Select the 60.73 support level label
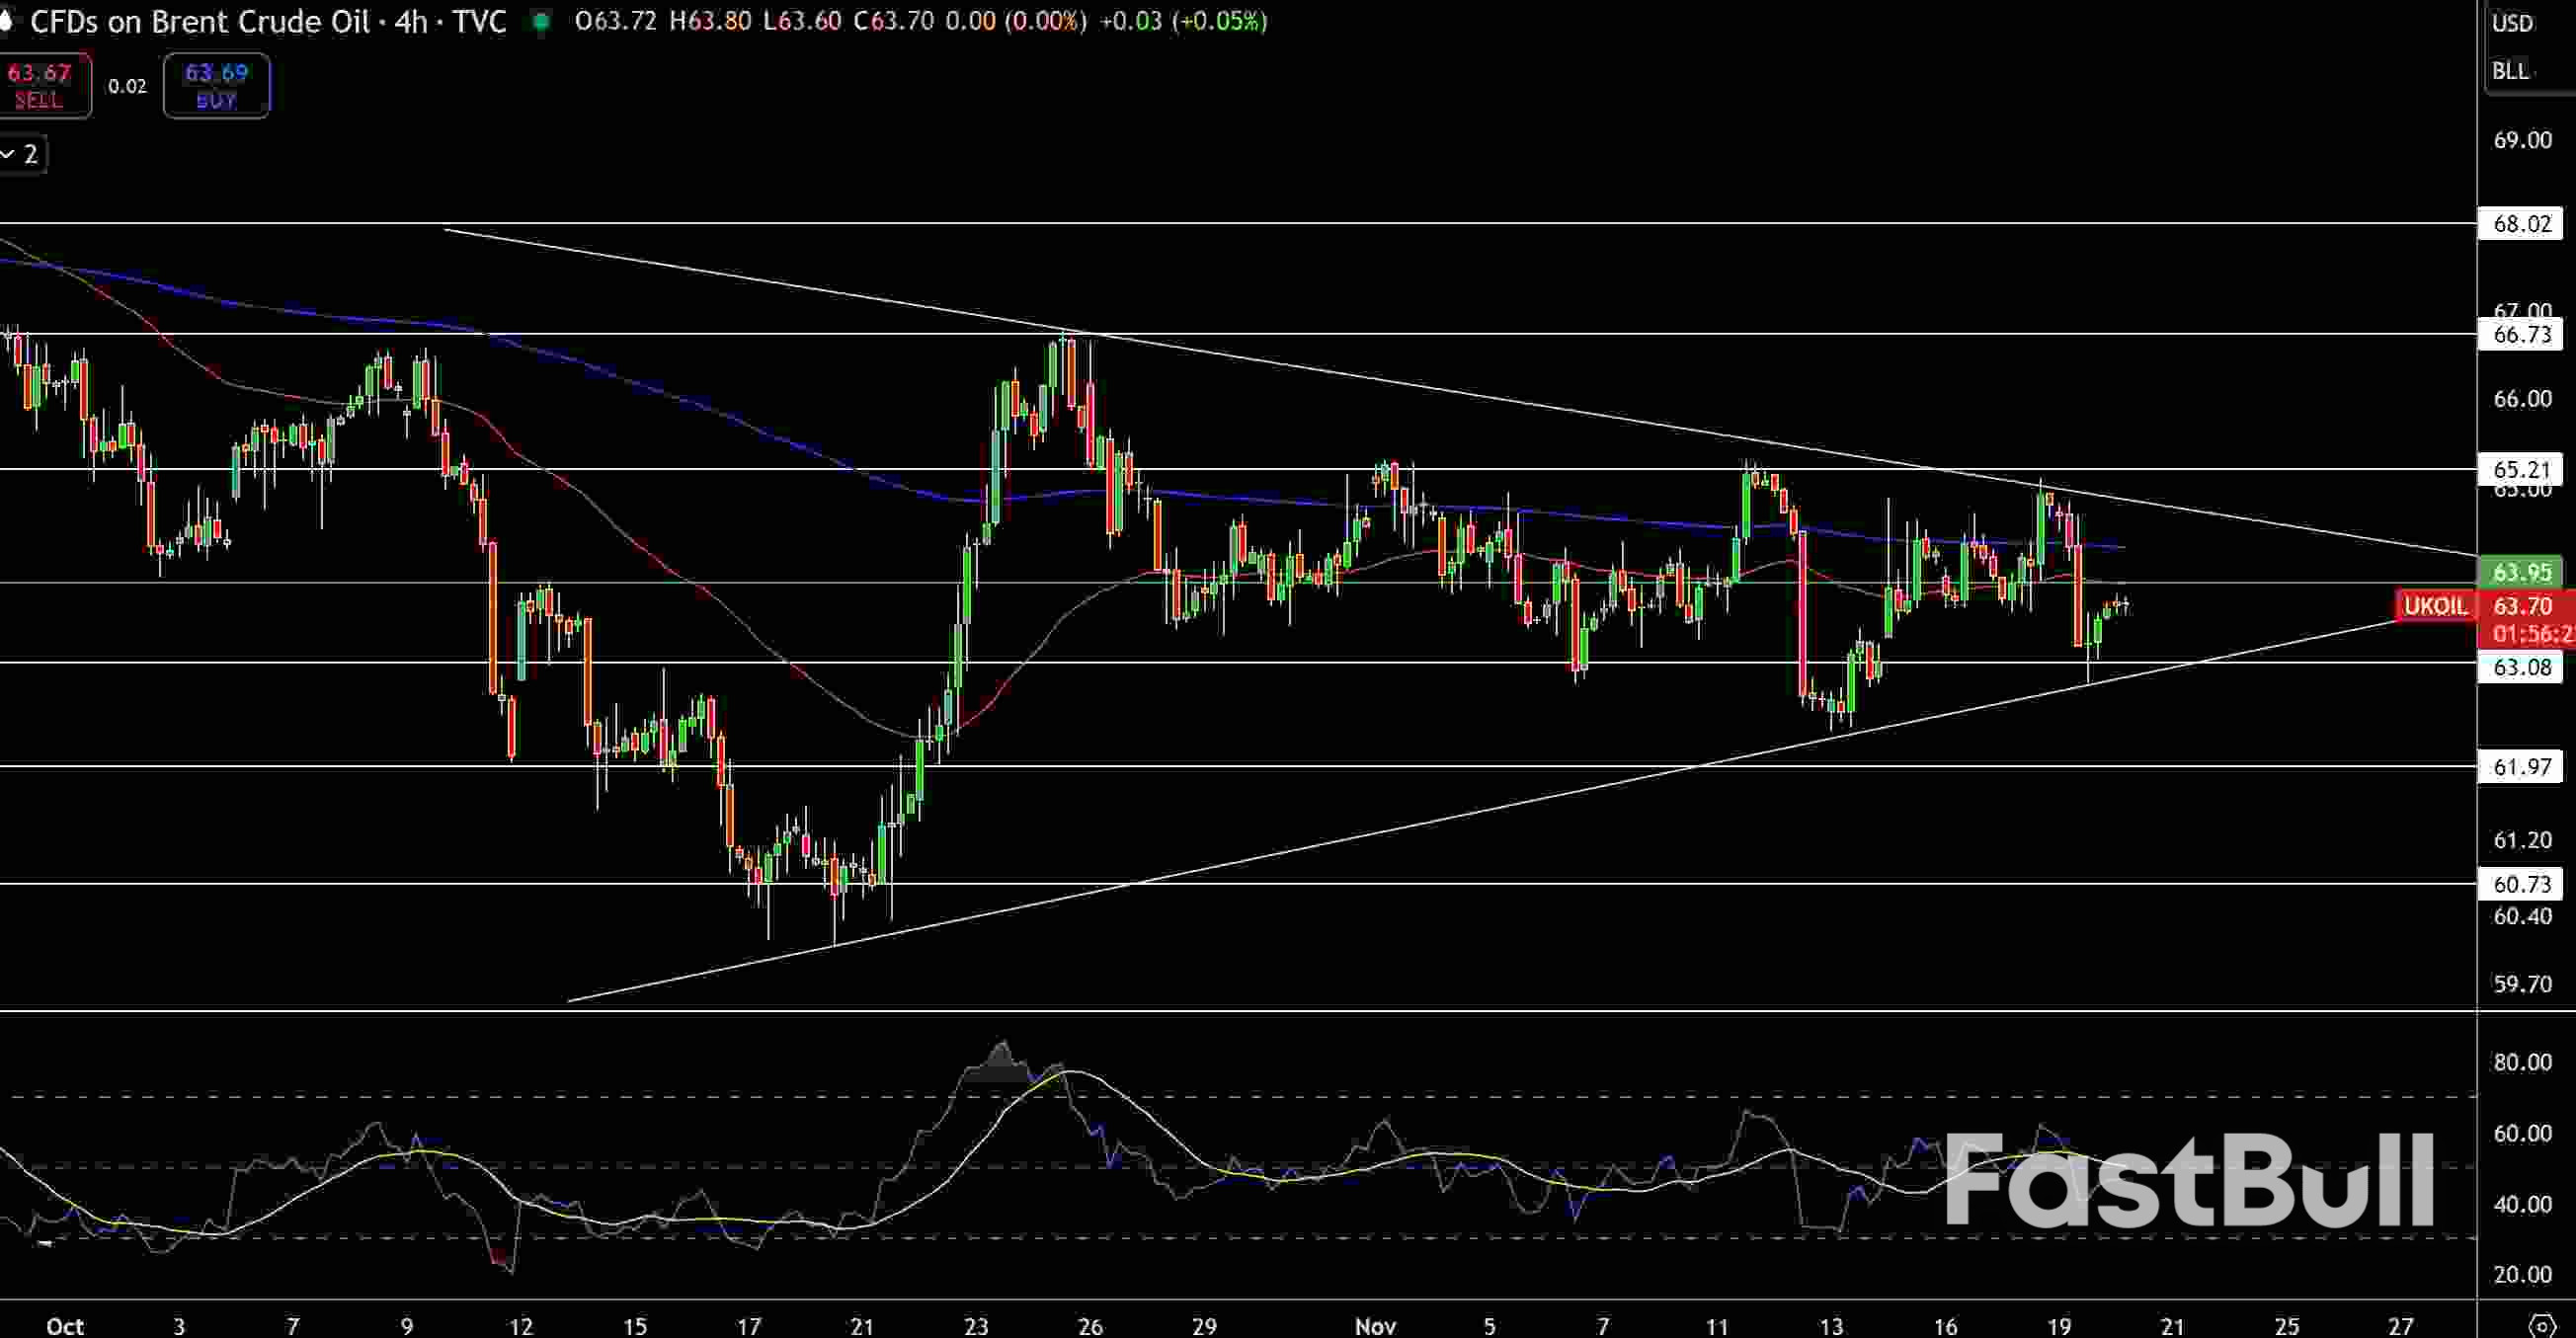Screen dimensions: 2576x1338 [2521, 884]
